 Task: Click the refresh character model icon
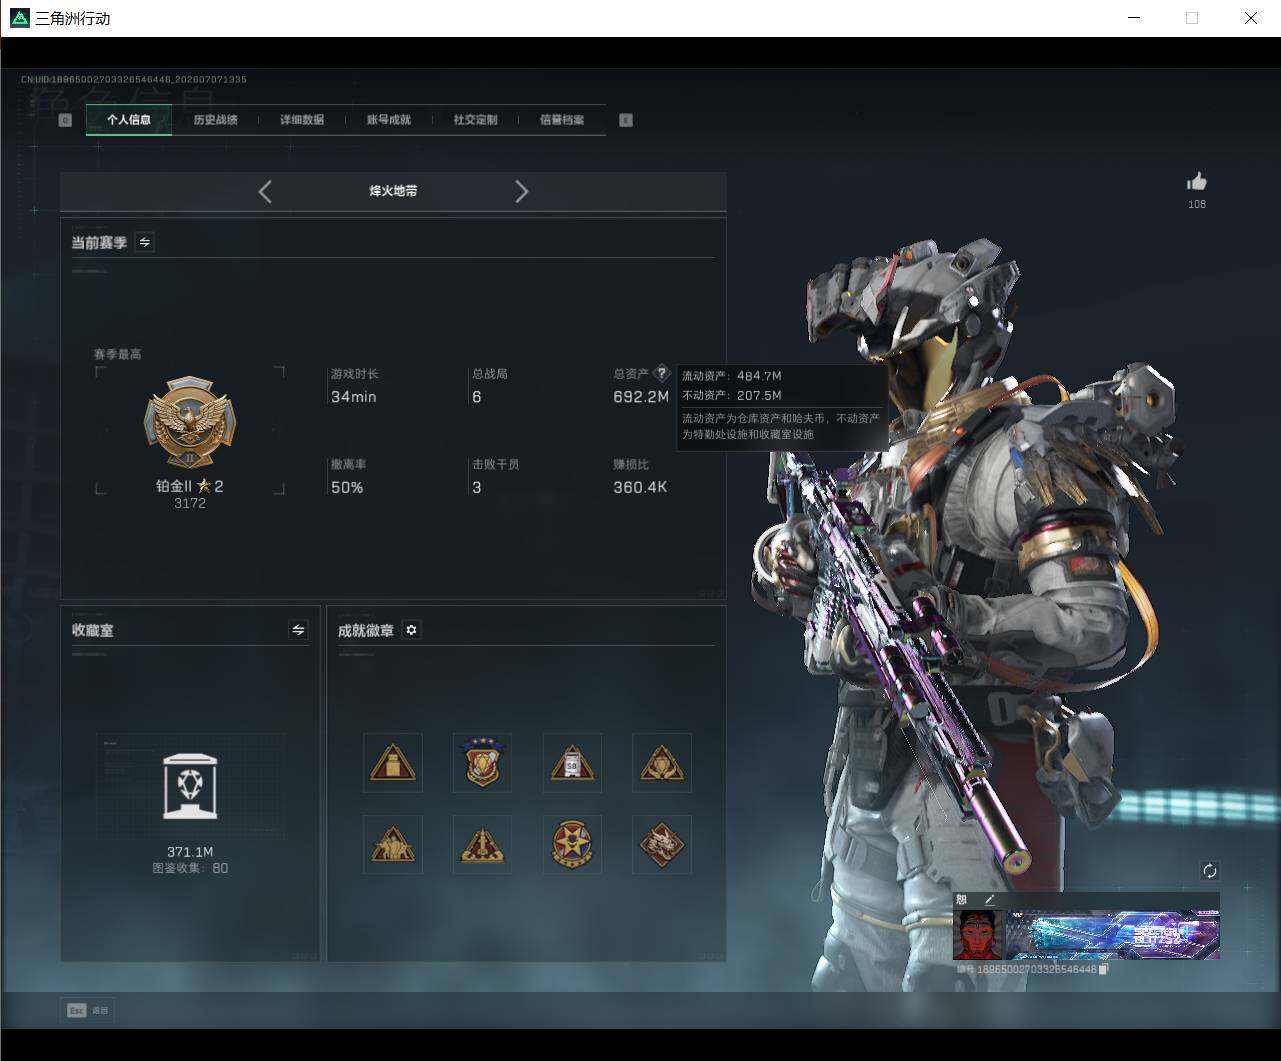coord(1209,871)
